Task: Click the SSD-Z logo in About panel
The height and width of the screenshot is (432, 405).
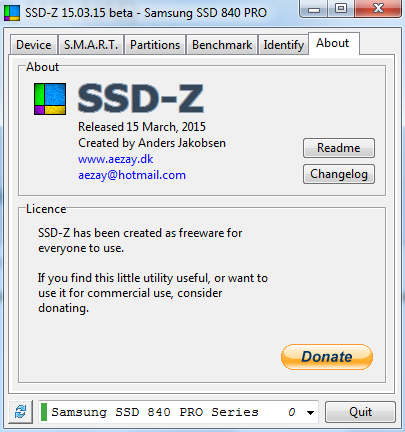Action: pyautogui.click(x=50, y=99)
